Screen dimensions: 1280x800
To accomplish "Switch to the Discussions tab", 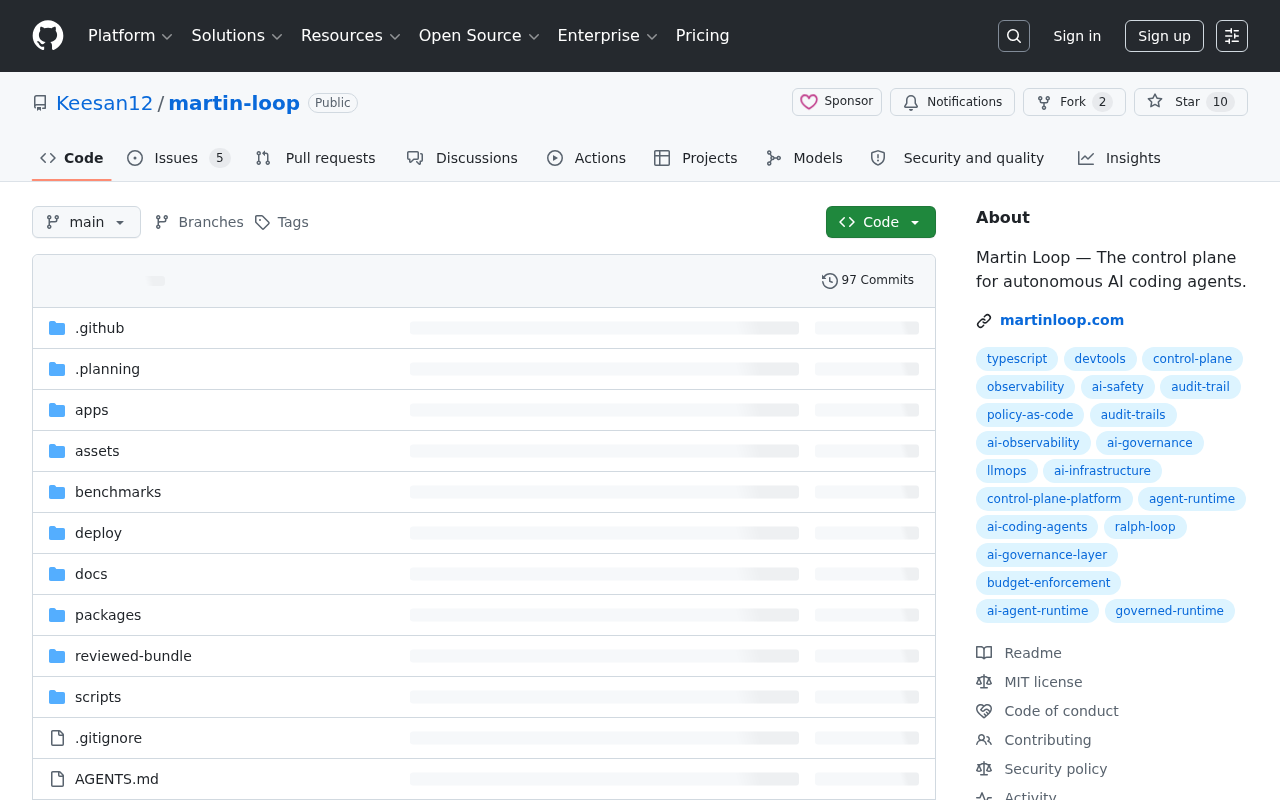I will (462, 158).
